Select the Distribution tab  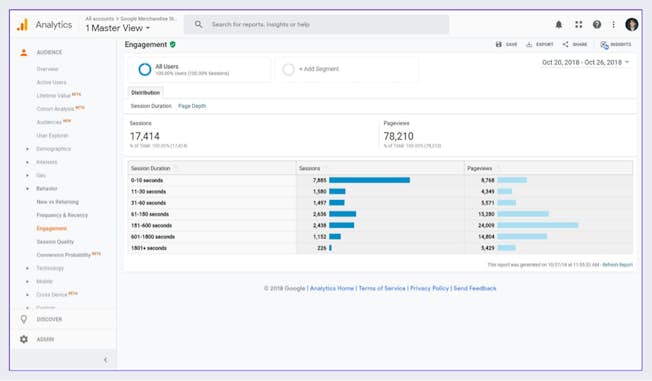pos(146,93)
